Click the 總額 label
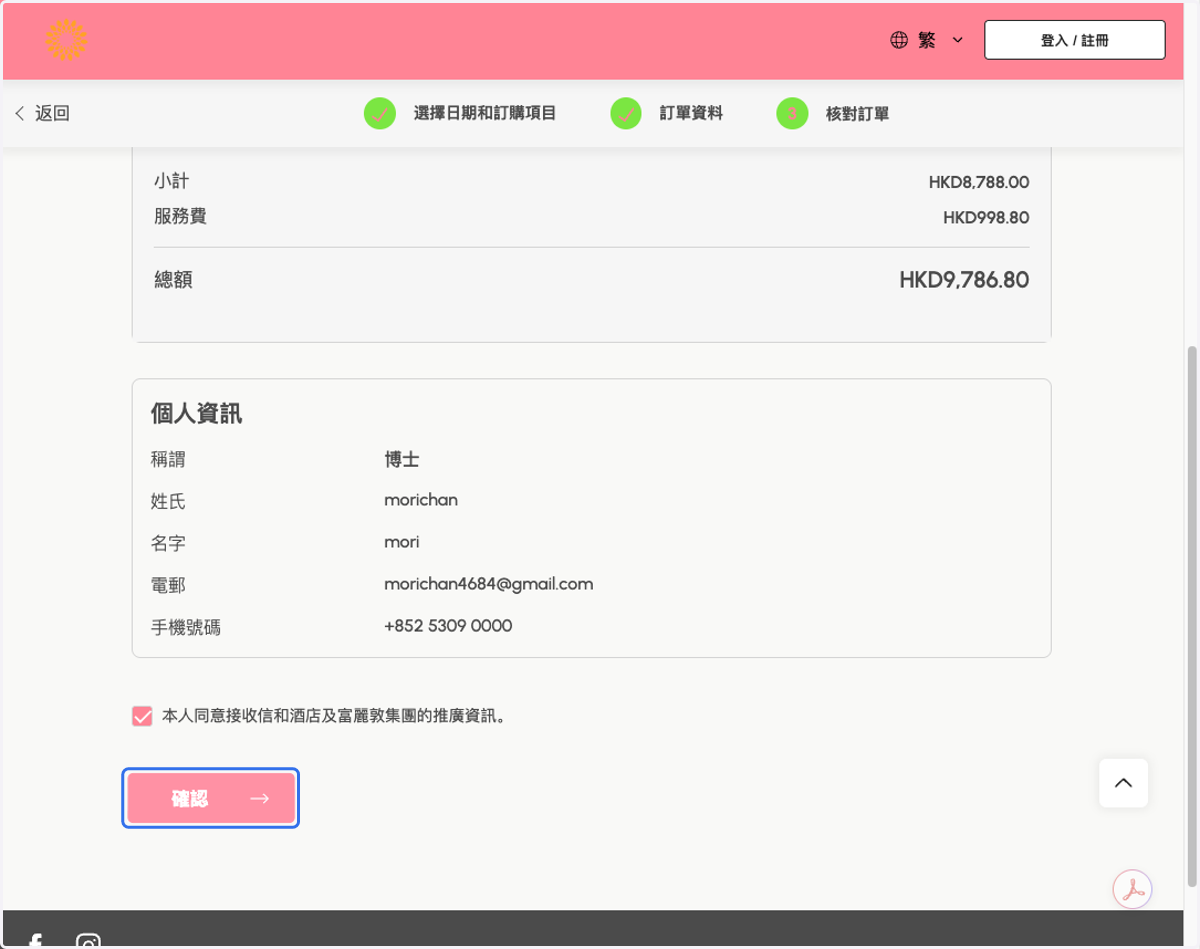 click(x=173, y=280)
